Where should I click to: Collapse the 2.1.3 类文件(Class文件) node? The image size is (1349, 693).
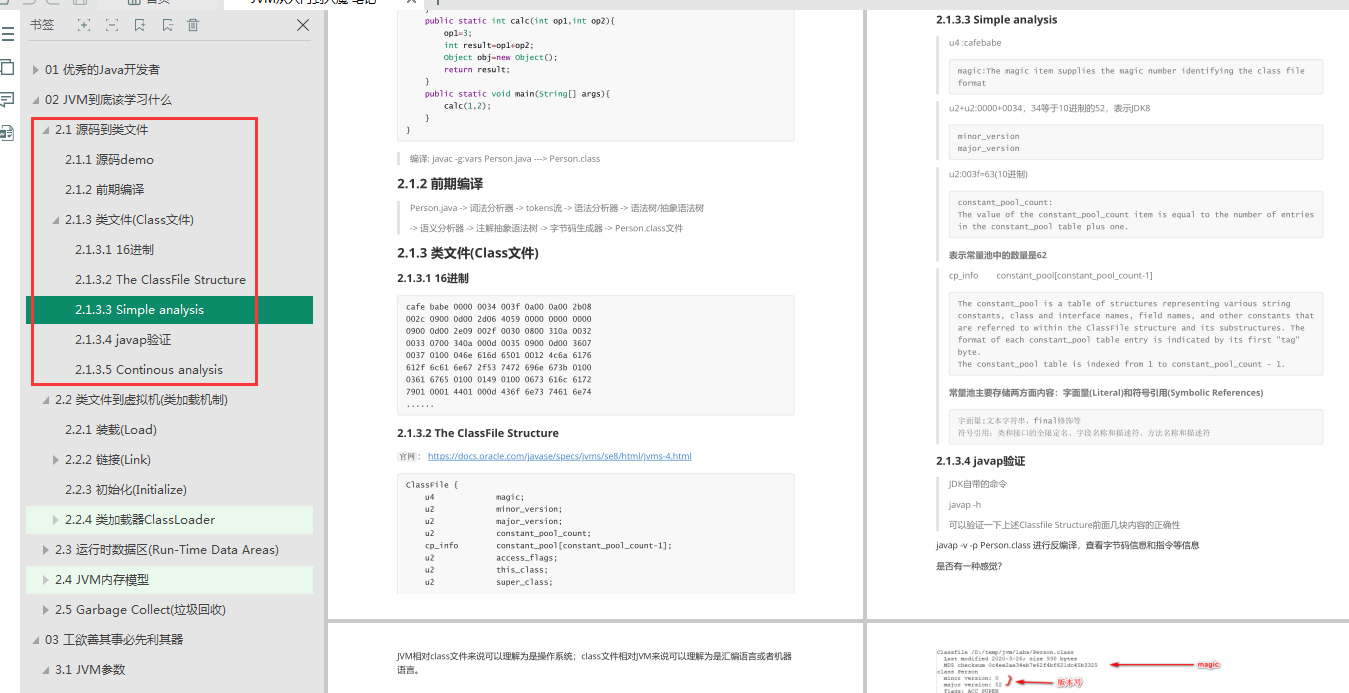[56, 220]
